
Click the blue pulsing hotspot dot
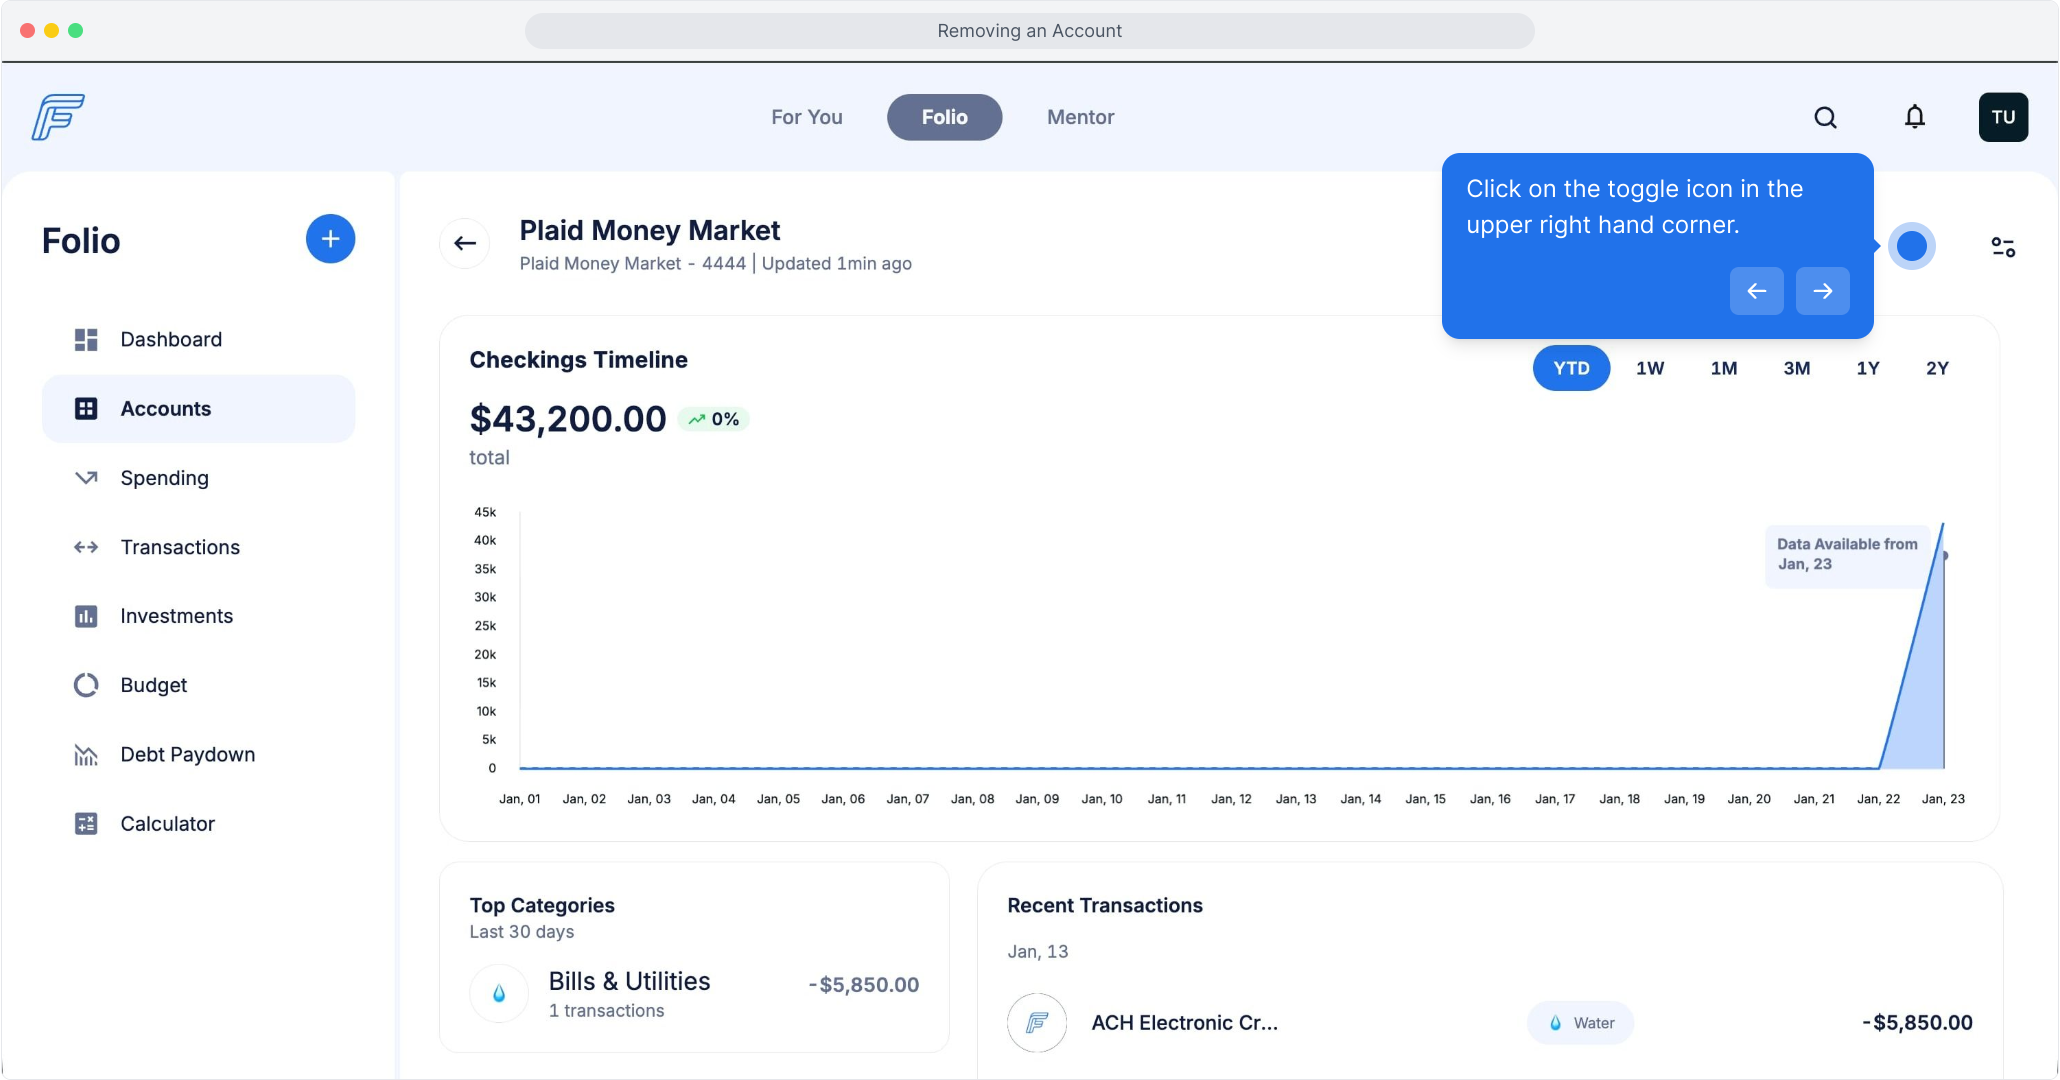[x=1911, y=246]
